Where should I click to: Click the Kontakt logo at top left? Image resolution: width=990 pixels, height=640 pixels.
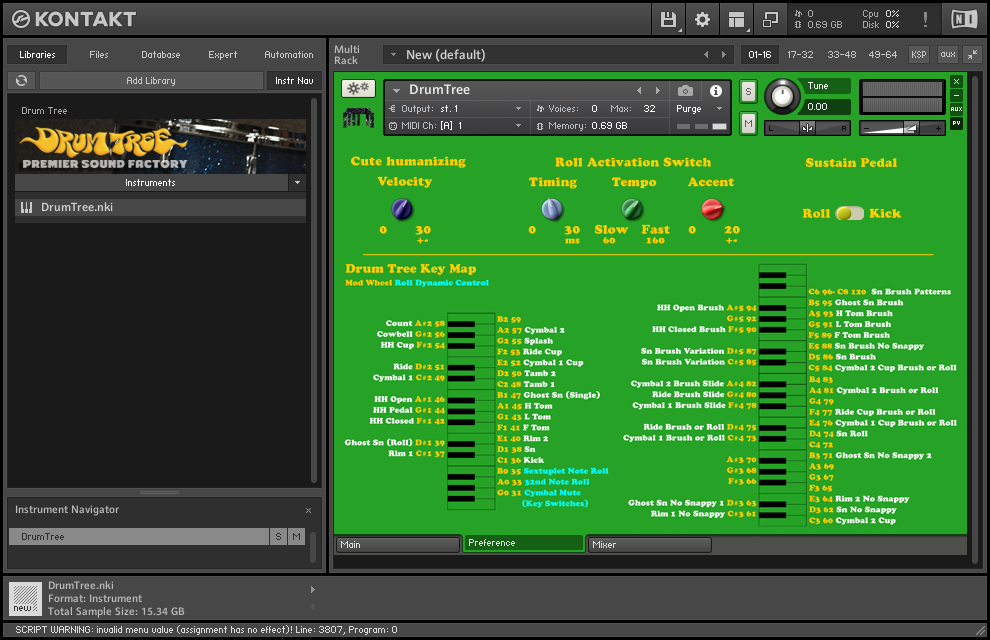pyautogui.click(x=74, y=20)
